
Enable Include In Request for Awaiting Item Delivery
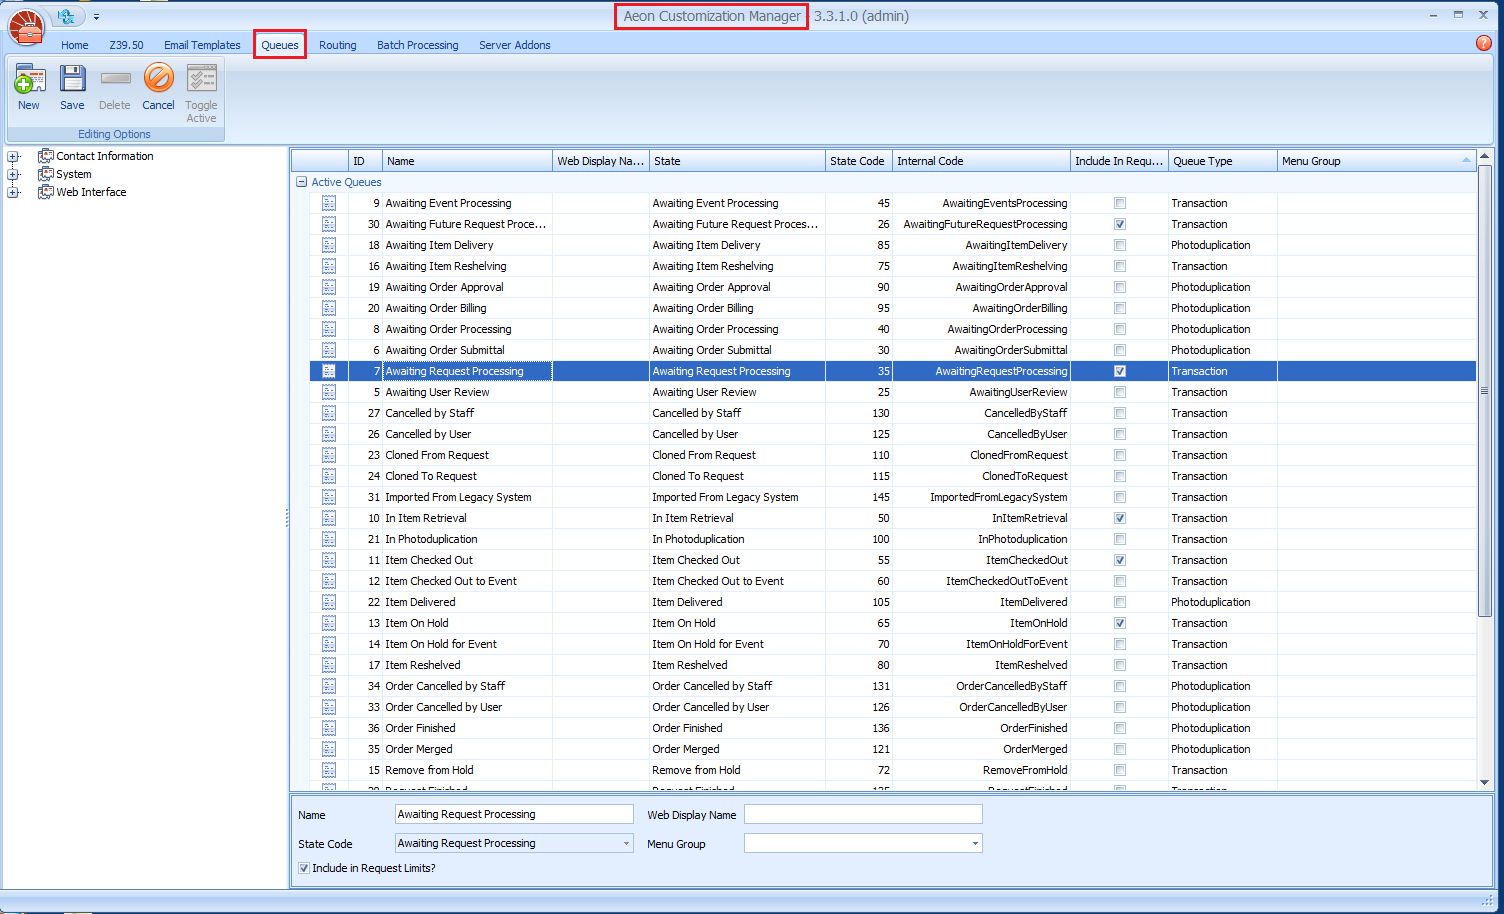pyautogui.click(x=1119, y=245)
